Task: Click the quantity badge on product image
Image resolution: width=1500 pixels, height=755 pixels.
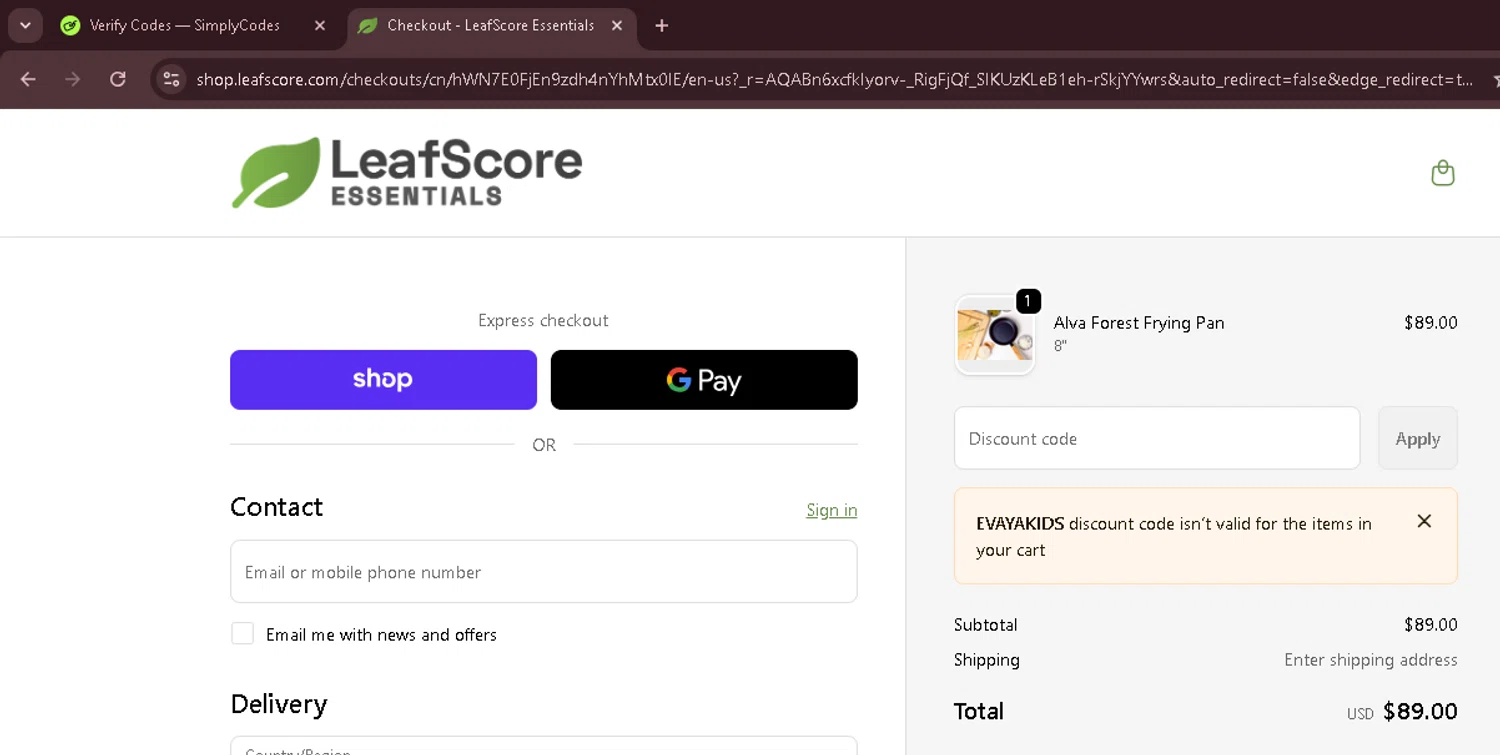Action: click(x=1028, y=300)
